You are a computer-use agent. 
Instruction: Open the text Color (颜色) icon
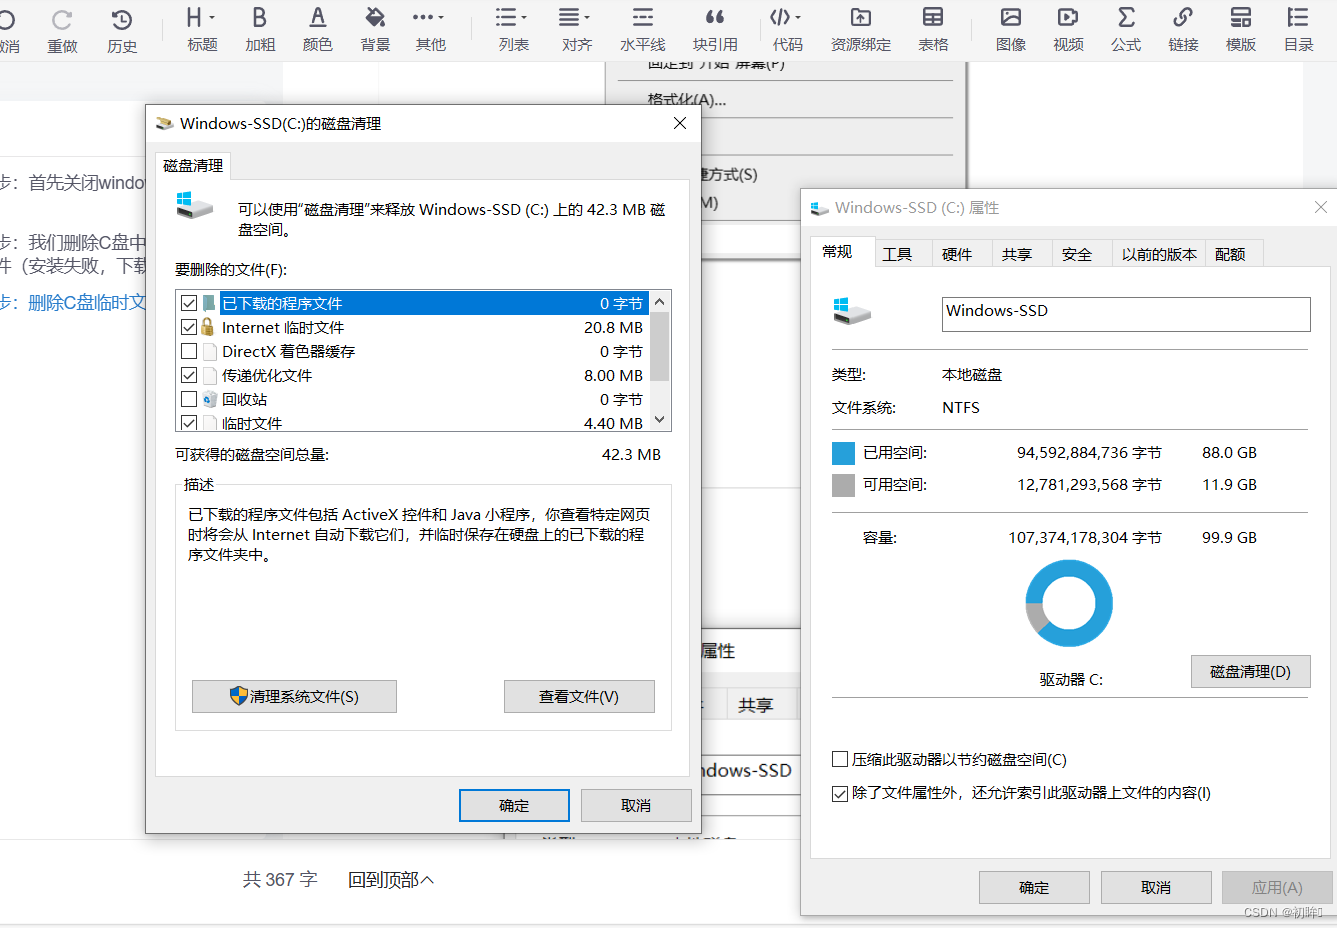318,17
